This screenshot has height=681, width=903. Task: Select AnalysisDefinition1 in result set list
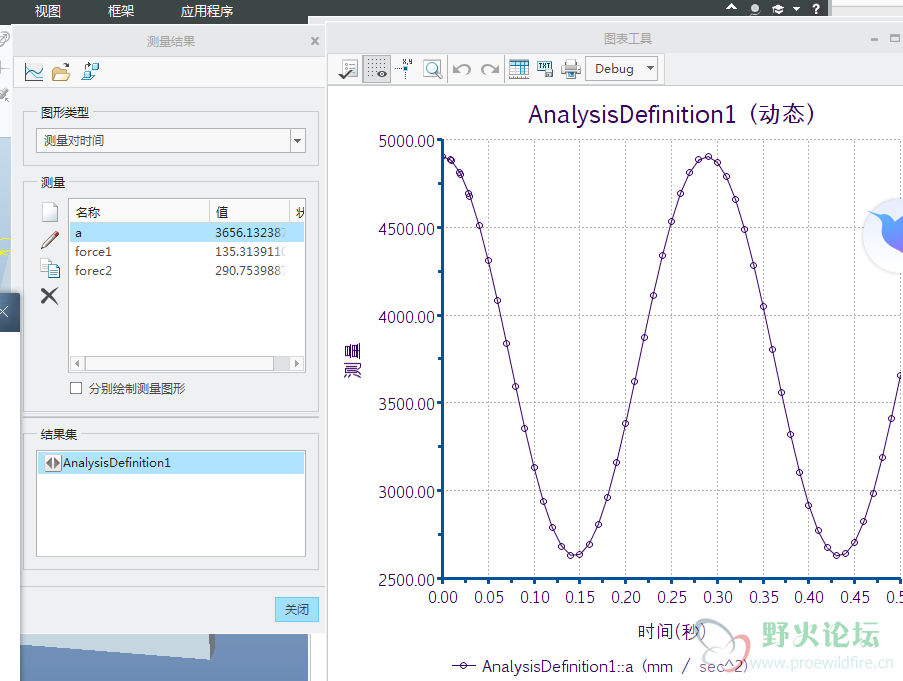pyautogui.click(x=171, y=463)
